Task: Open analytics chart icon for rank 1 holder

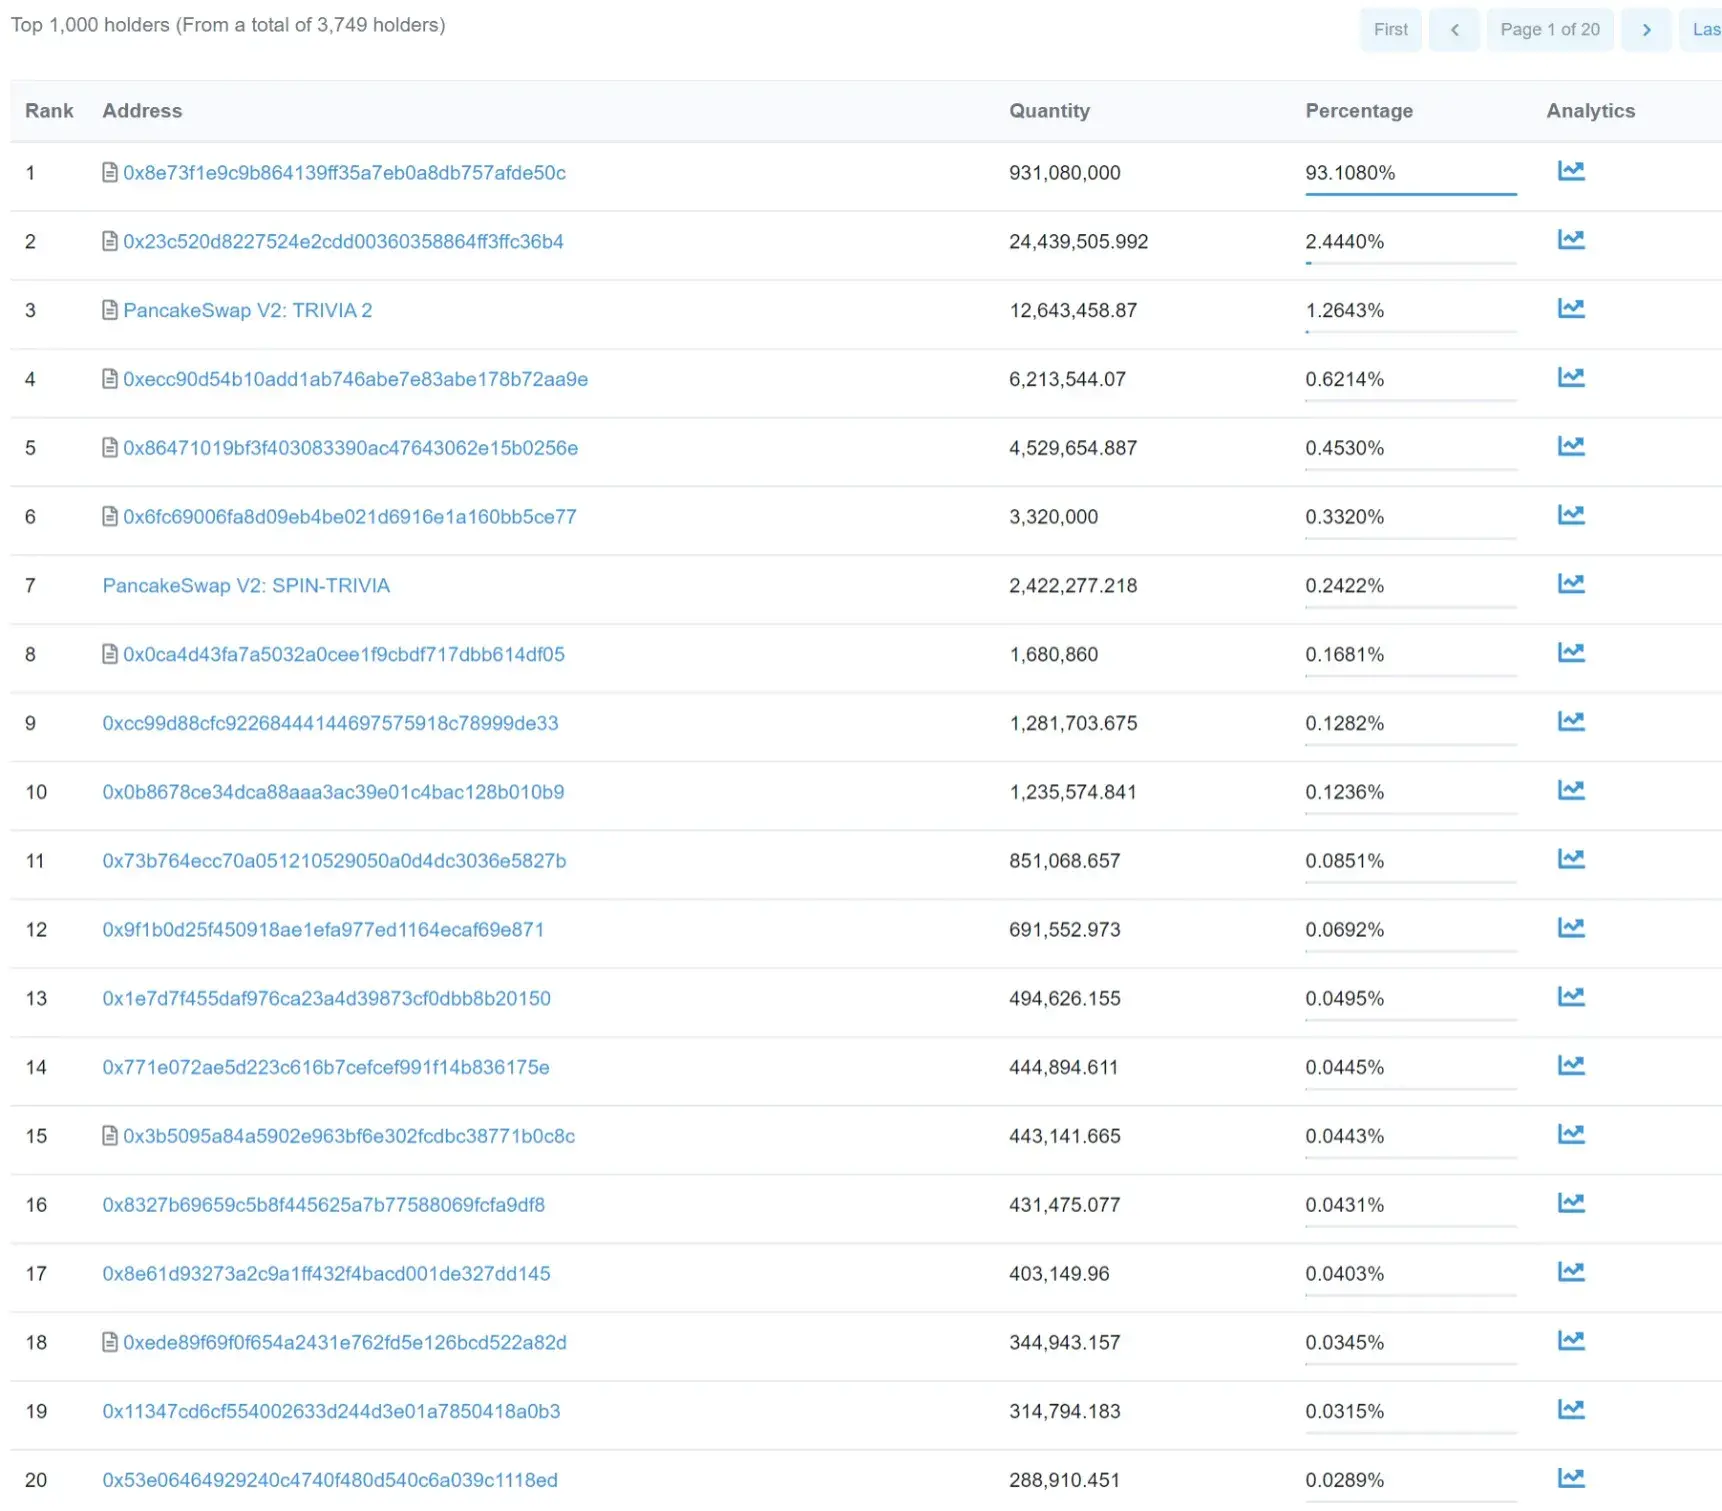Action: tap(1570, 171)
